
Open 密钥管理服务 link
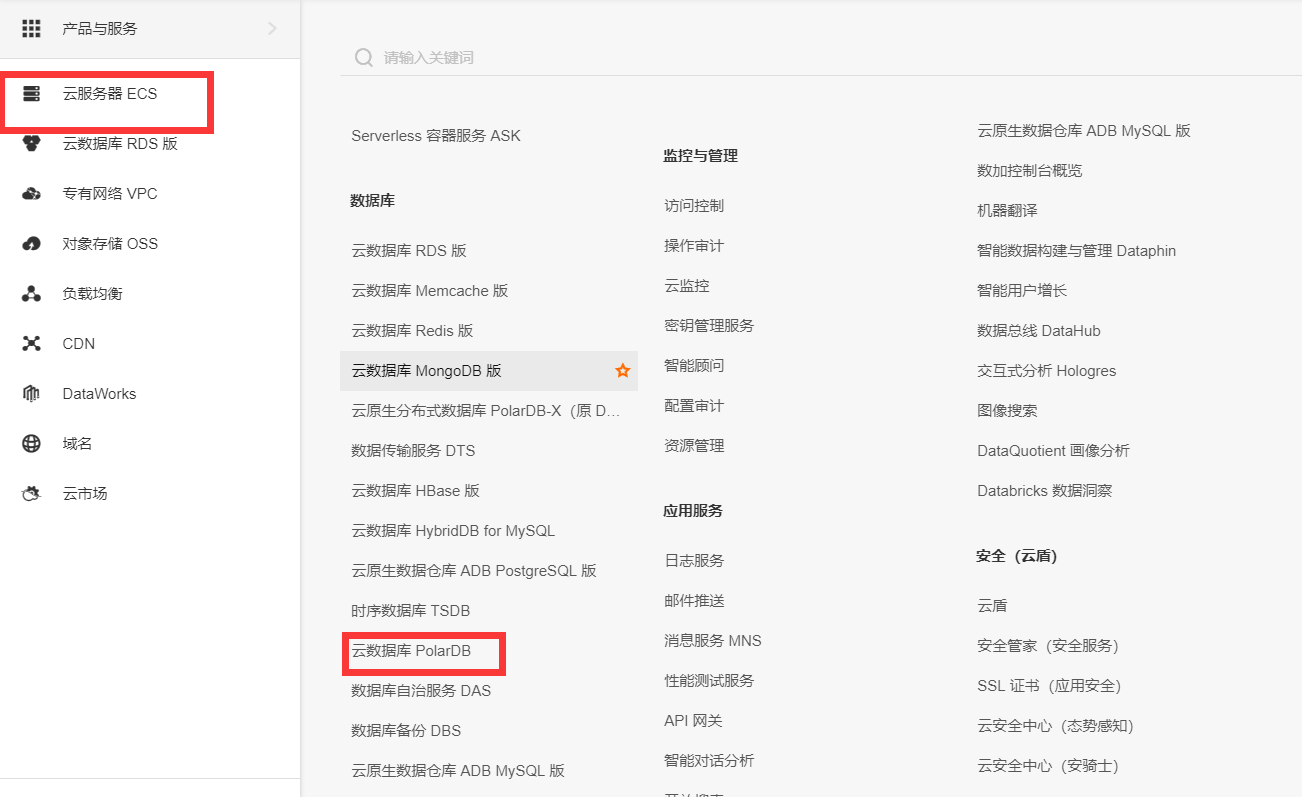pos(709,326)
